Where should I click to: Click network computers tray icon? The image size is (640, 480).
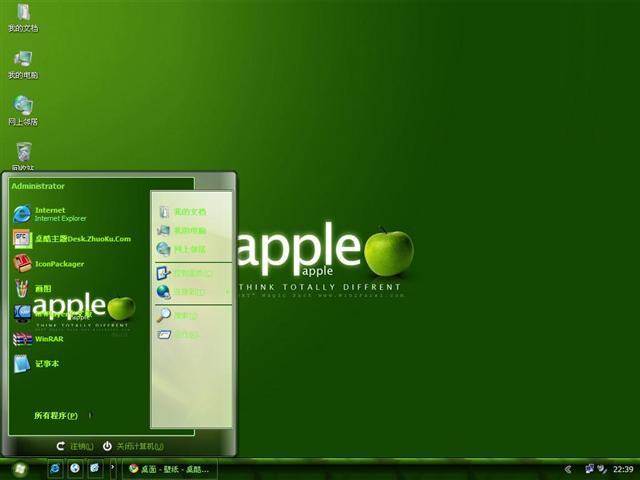(x=589, y=469)
